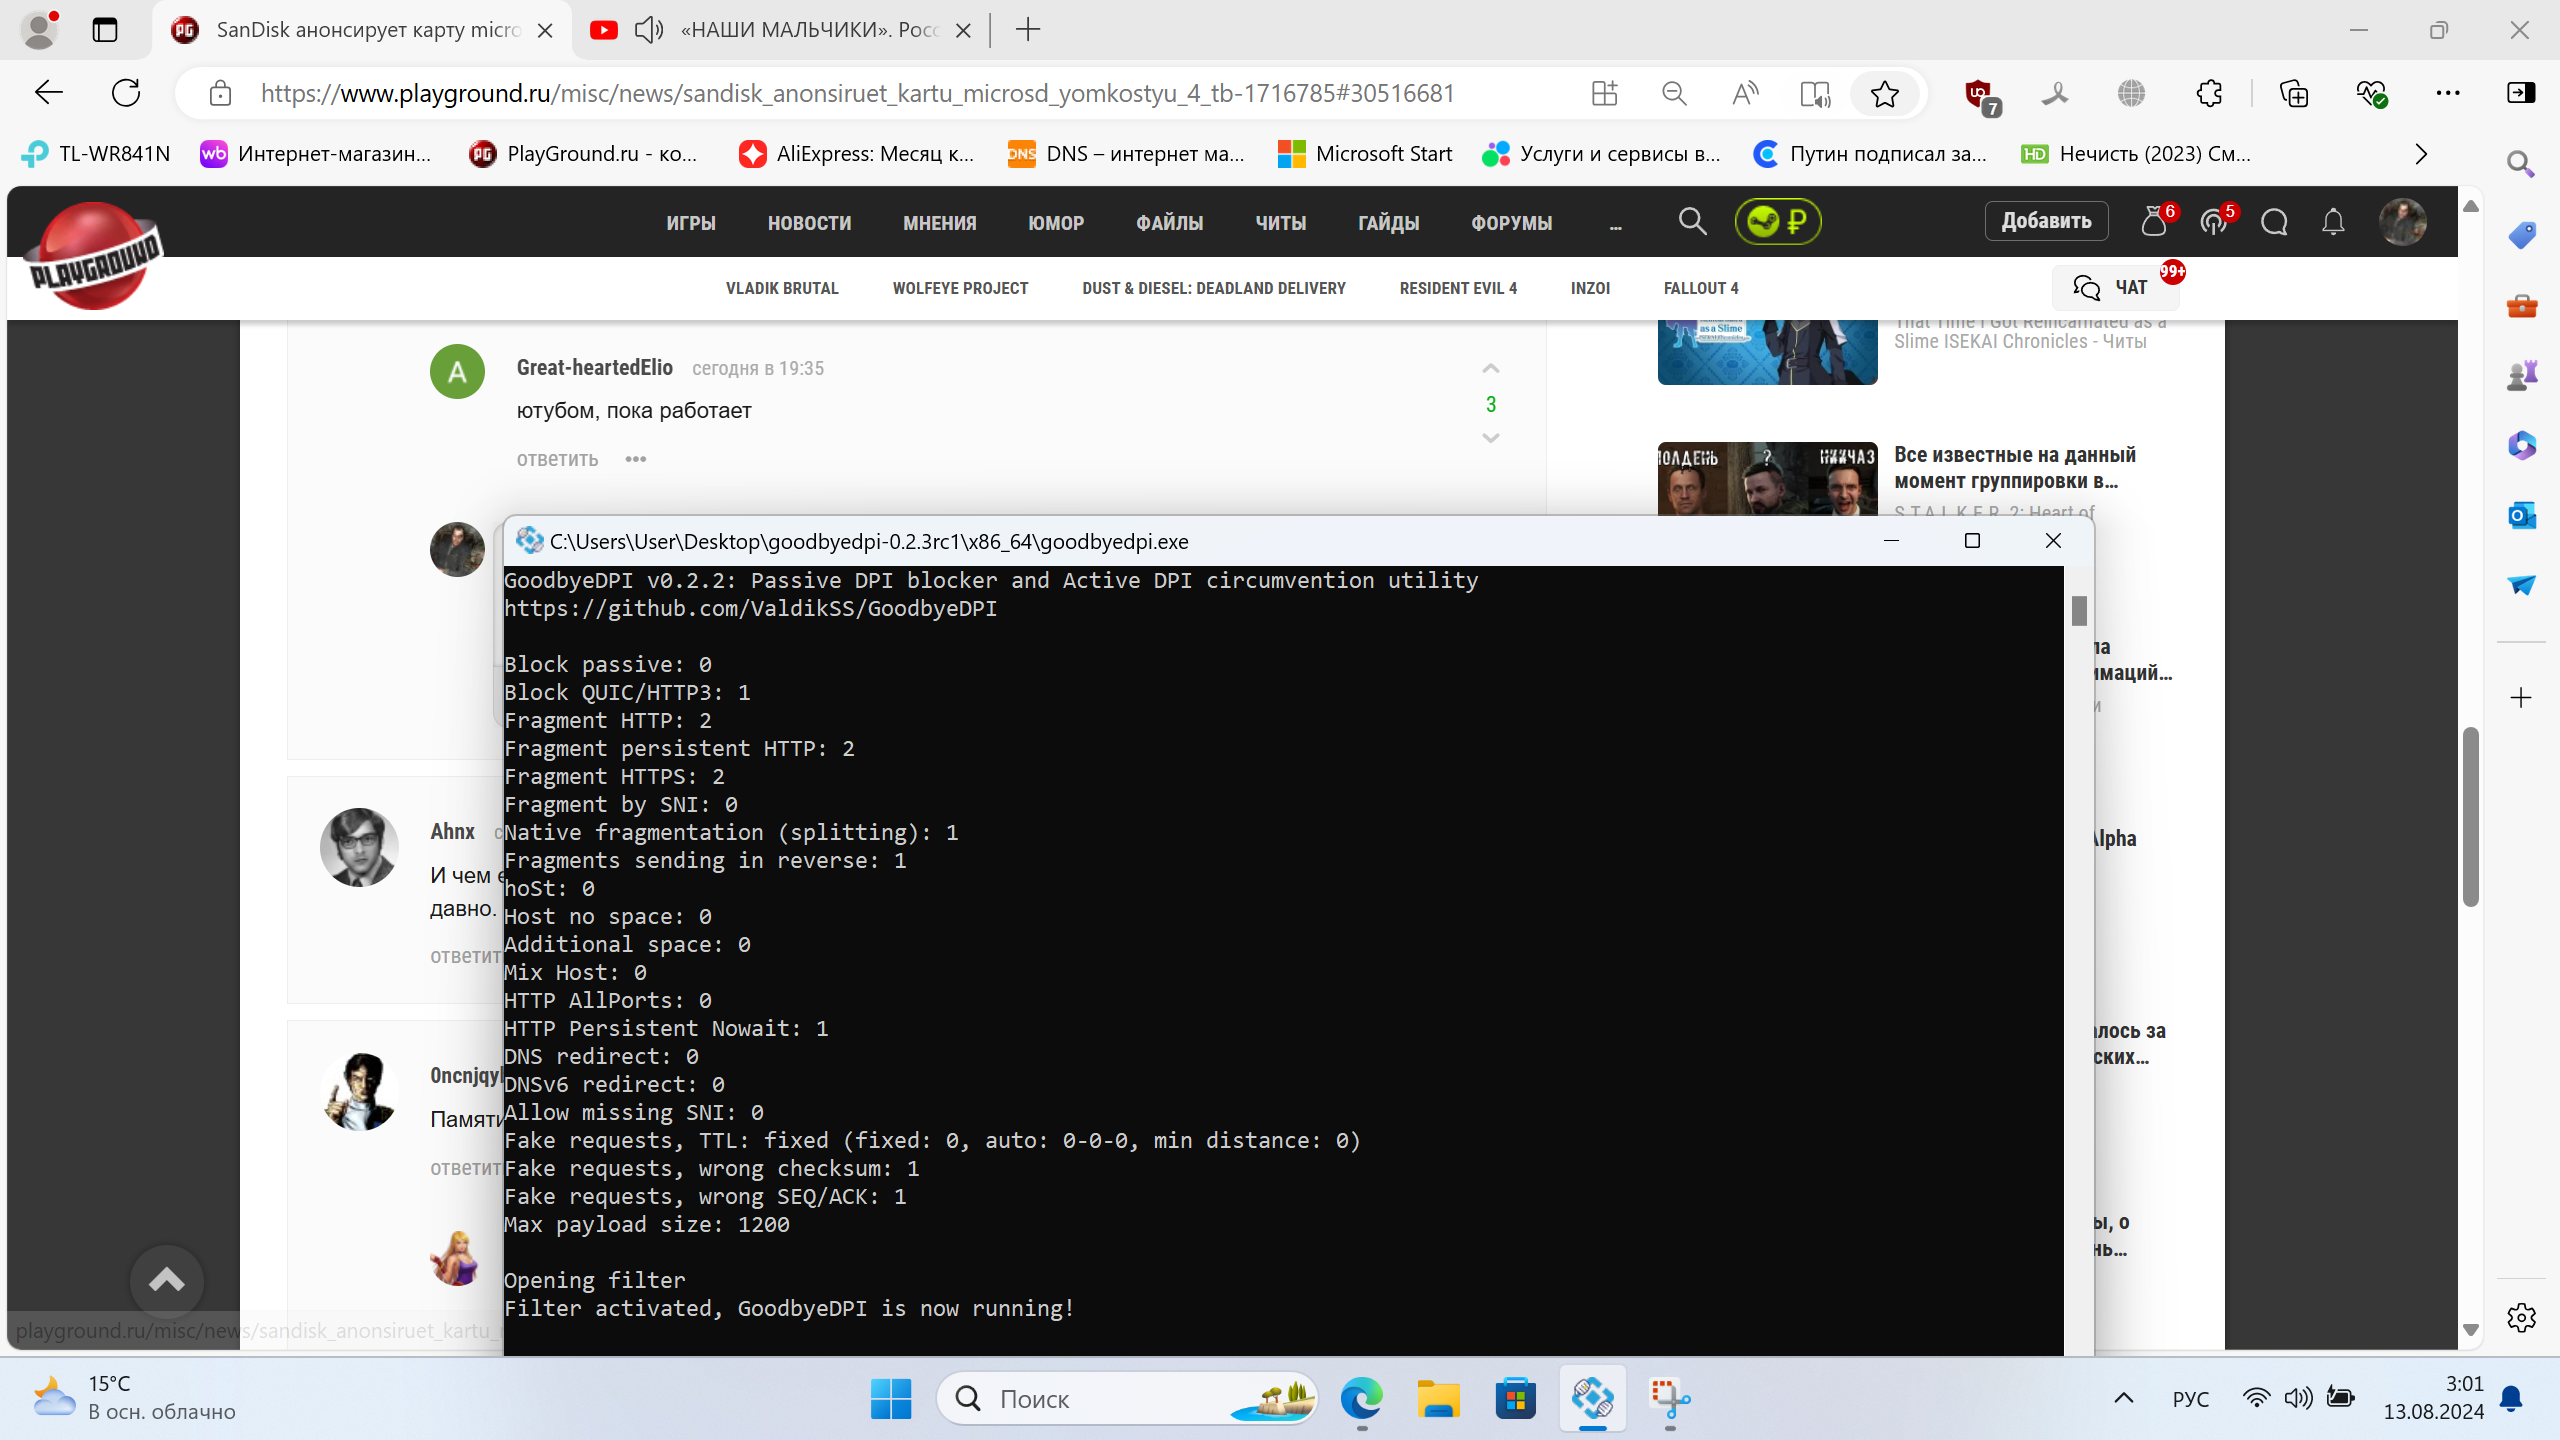Open the notifications bell on Playground
This screenshot has height=1440, width=2560.
2333,221
